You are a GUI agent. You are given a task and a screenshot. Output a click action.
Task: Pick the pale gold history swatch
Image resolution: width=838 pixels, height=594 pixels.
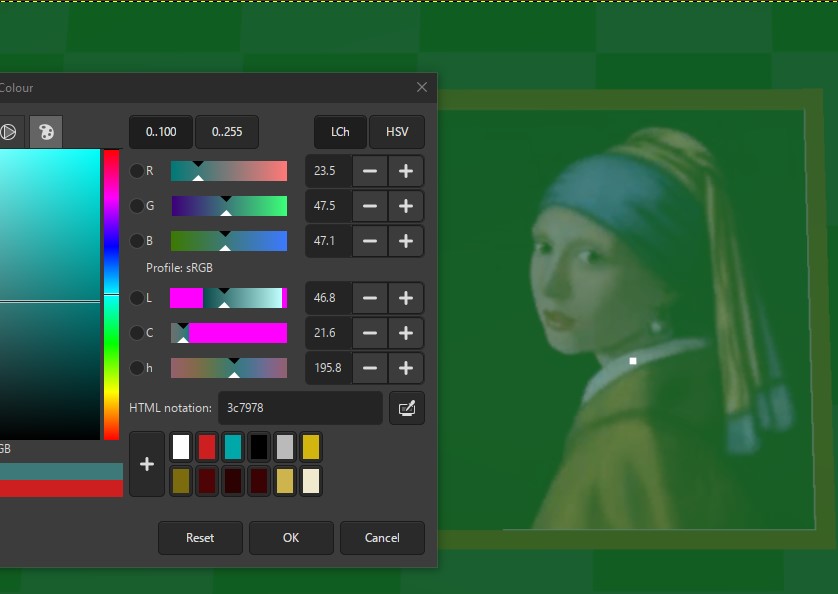click(285, 481)
